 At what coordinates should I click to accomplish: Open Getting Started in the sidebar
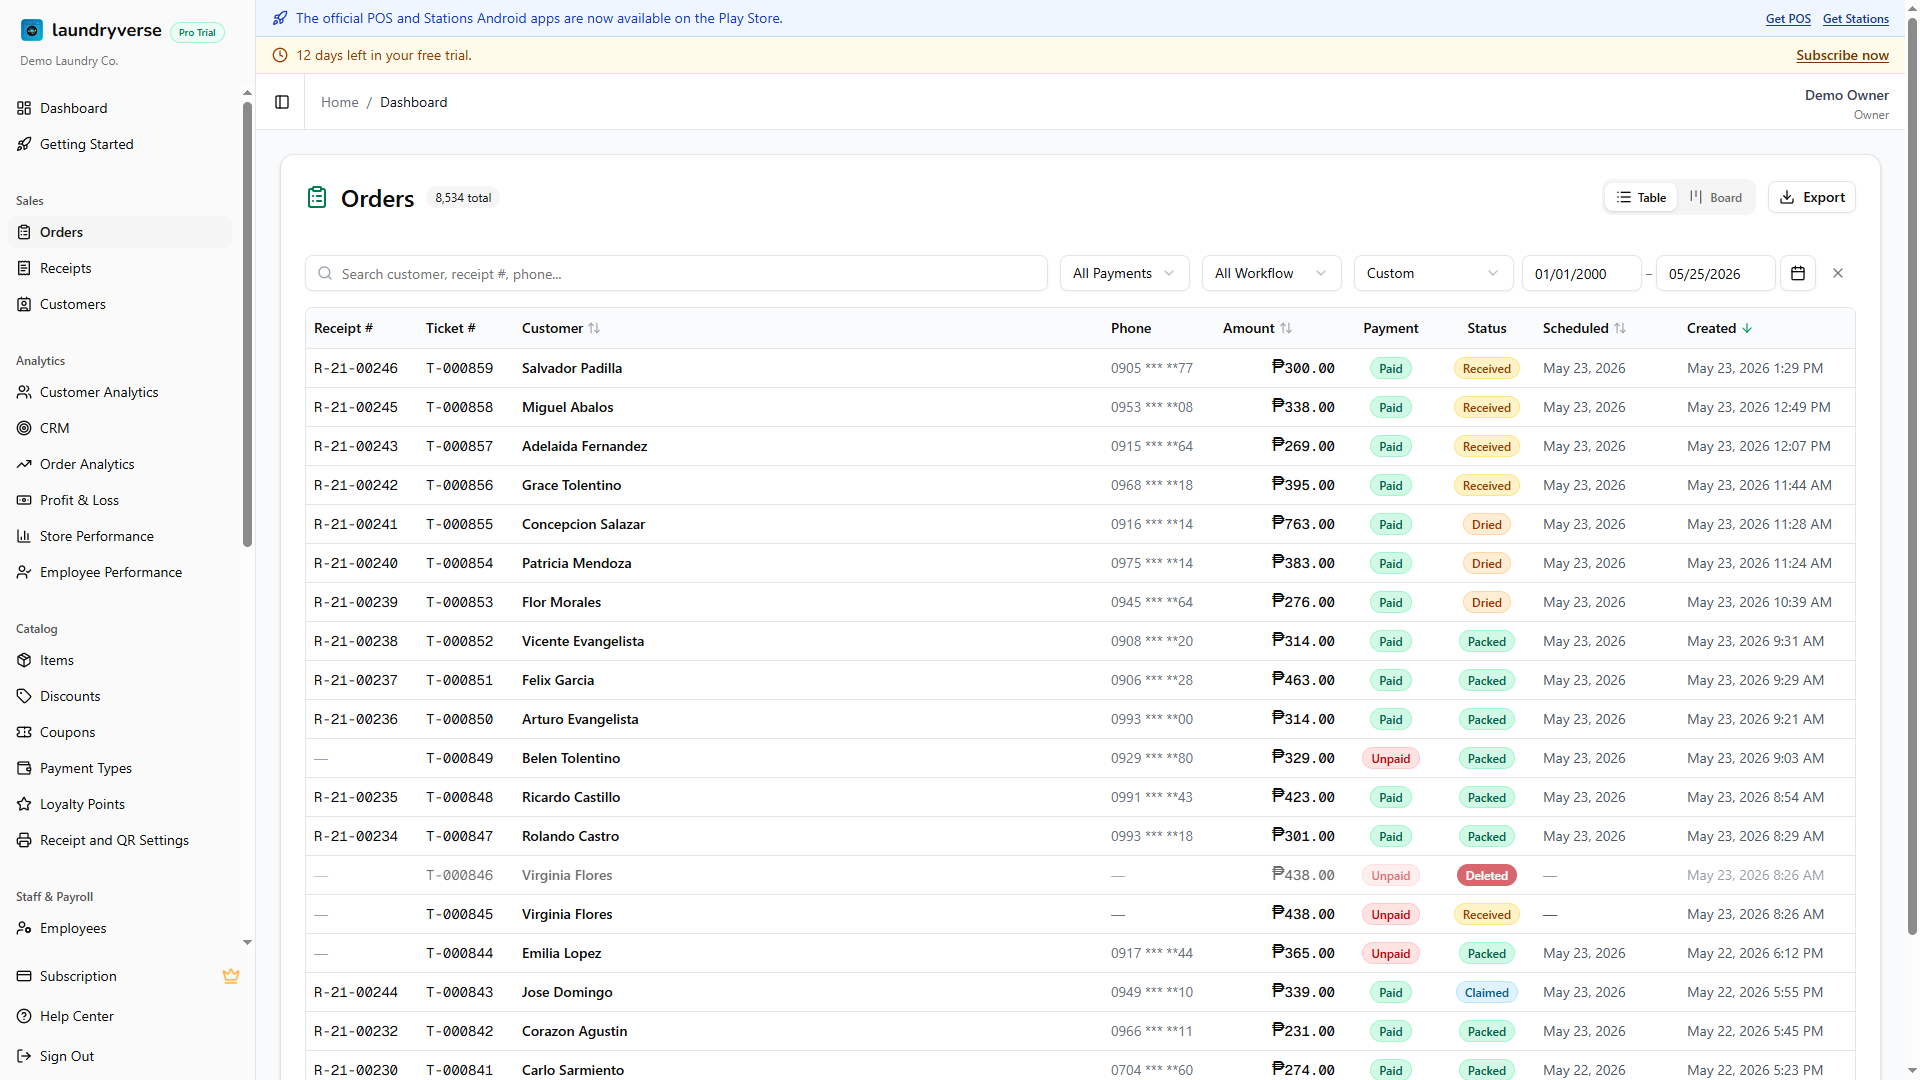(120, 144)
